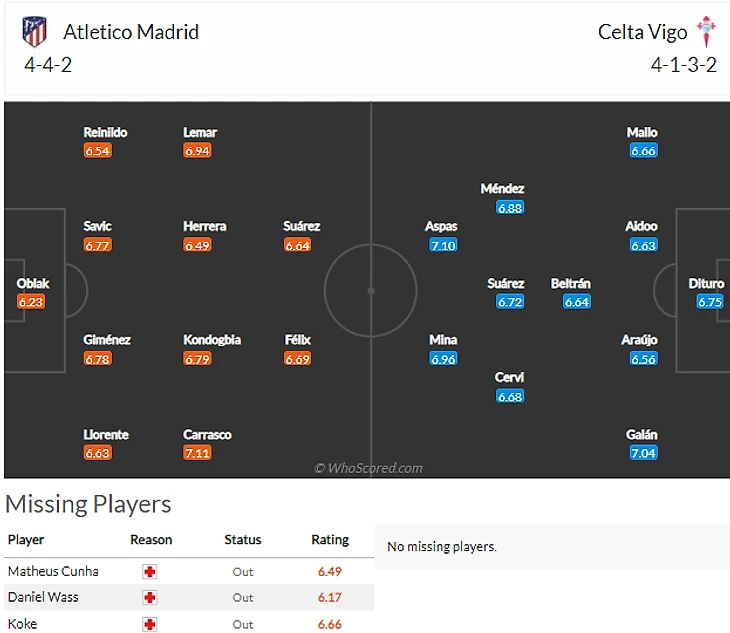Open the Celta Vigo team name link
The image size is (730, 633).
coord(642,32)
